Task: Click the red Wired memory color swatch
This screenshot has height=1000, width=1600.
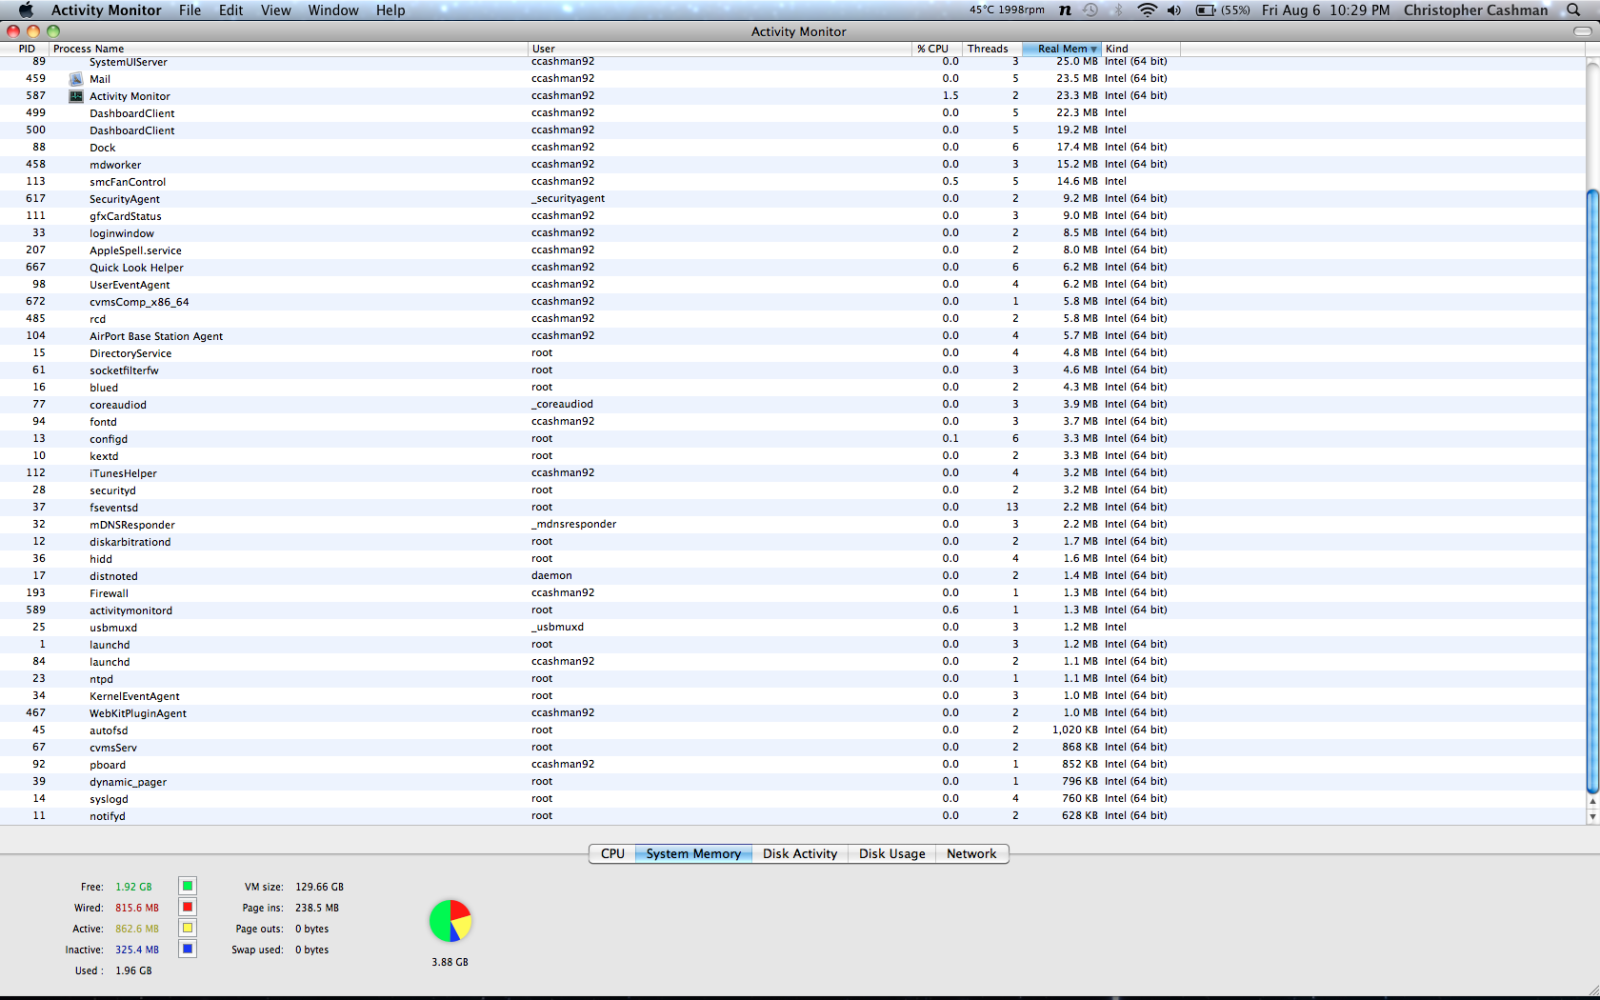Action: click(187, 907)
